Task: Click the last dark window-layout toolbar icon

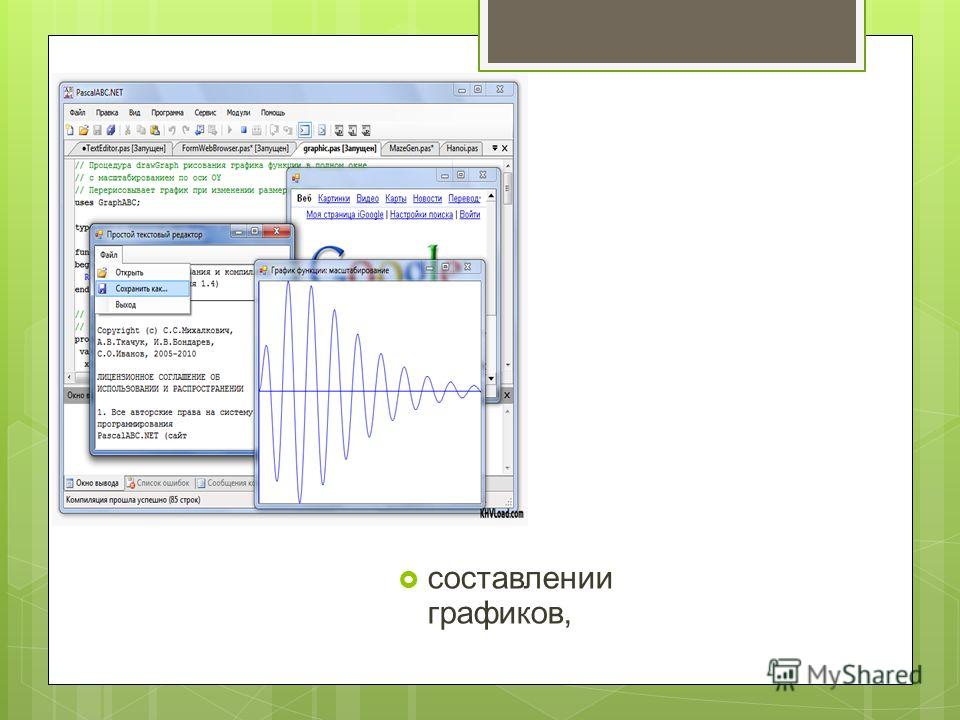Action: pyautogui.click(x=366, y=130)
